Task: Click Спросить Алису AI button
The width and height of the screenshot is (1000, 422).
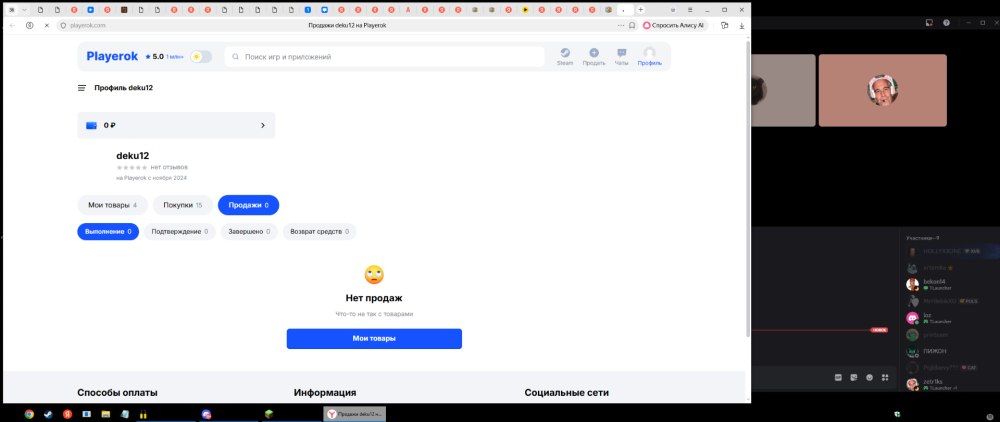Action: 673,25
